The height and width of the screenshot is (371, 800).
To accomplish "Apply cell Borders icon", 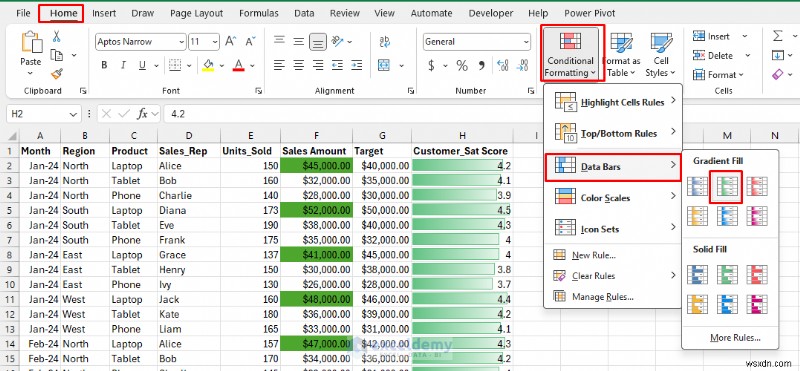I will tap(175, 65).
